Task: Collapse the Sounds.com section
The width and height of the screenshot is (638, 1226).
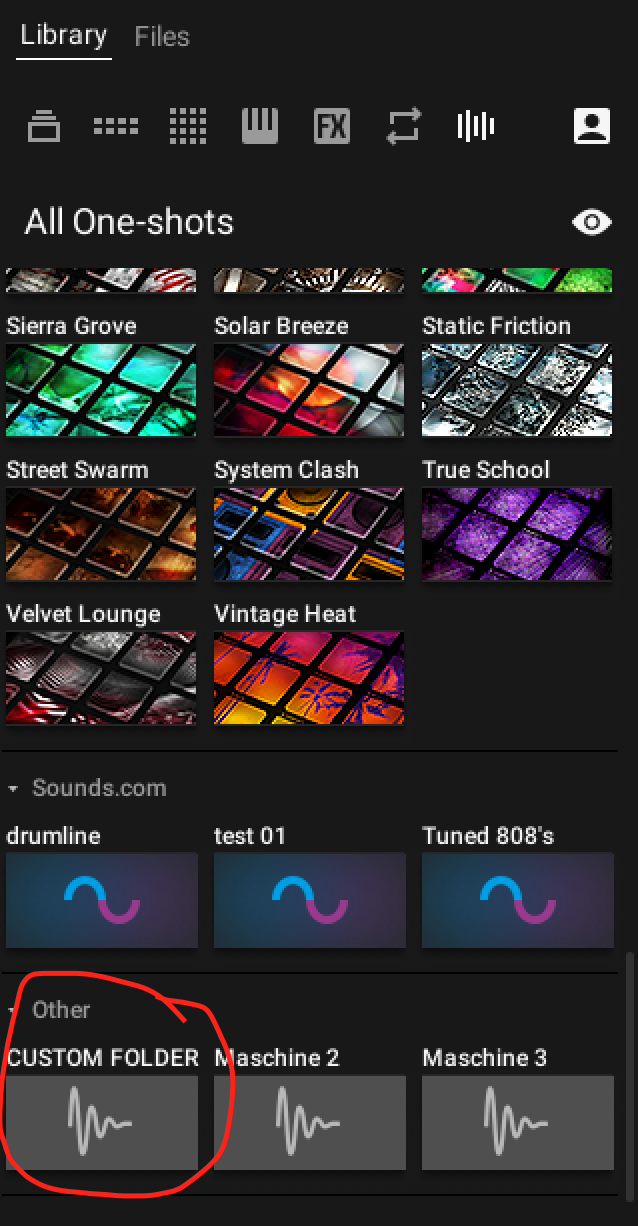Action: [13, 789]
